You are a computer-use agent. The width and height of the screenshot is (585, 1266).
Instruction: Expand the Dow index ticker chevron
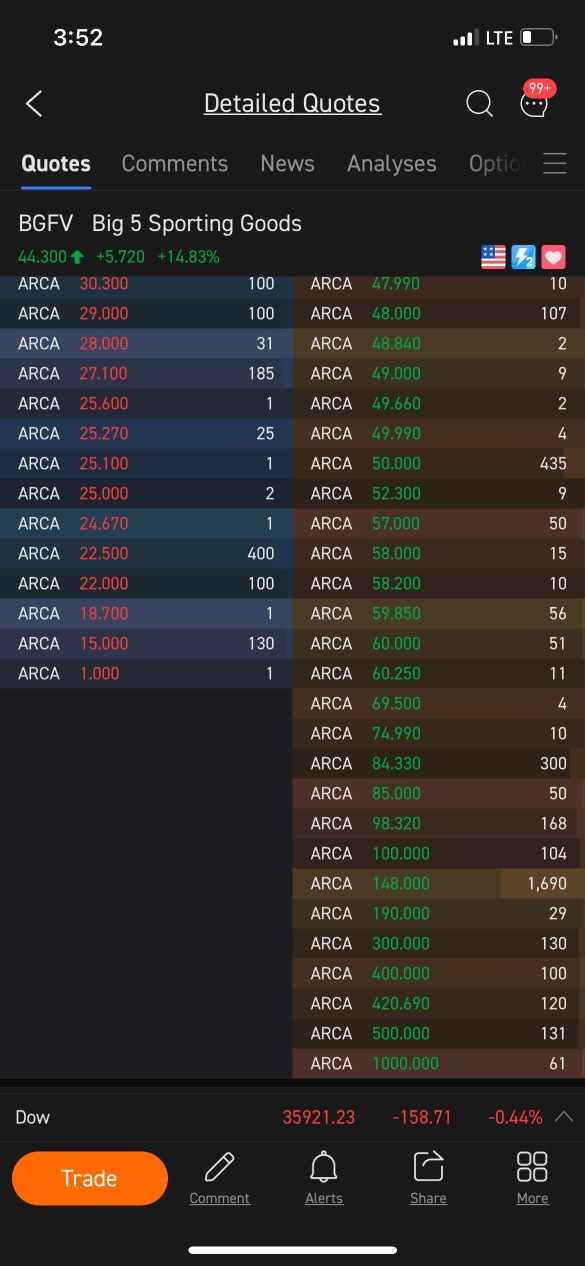[564, 1117]
